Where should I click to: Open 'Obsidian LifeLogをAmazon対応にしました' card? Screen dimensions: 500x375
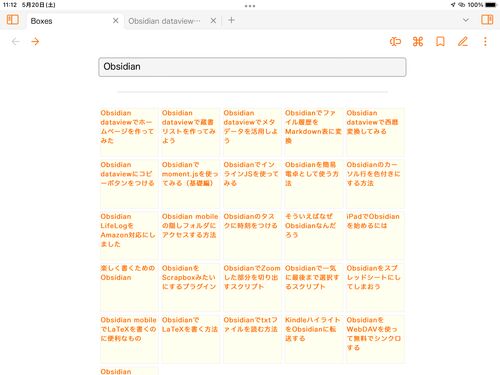coord(129,235)
